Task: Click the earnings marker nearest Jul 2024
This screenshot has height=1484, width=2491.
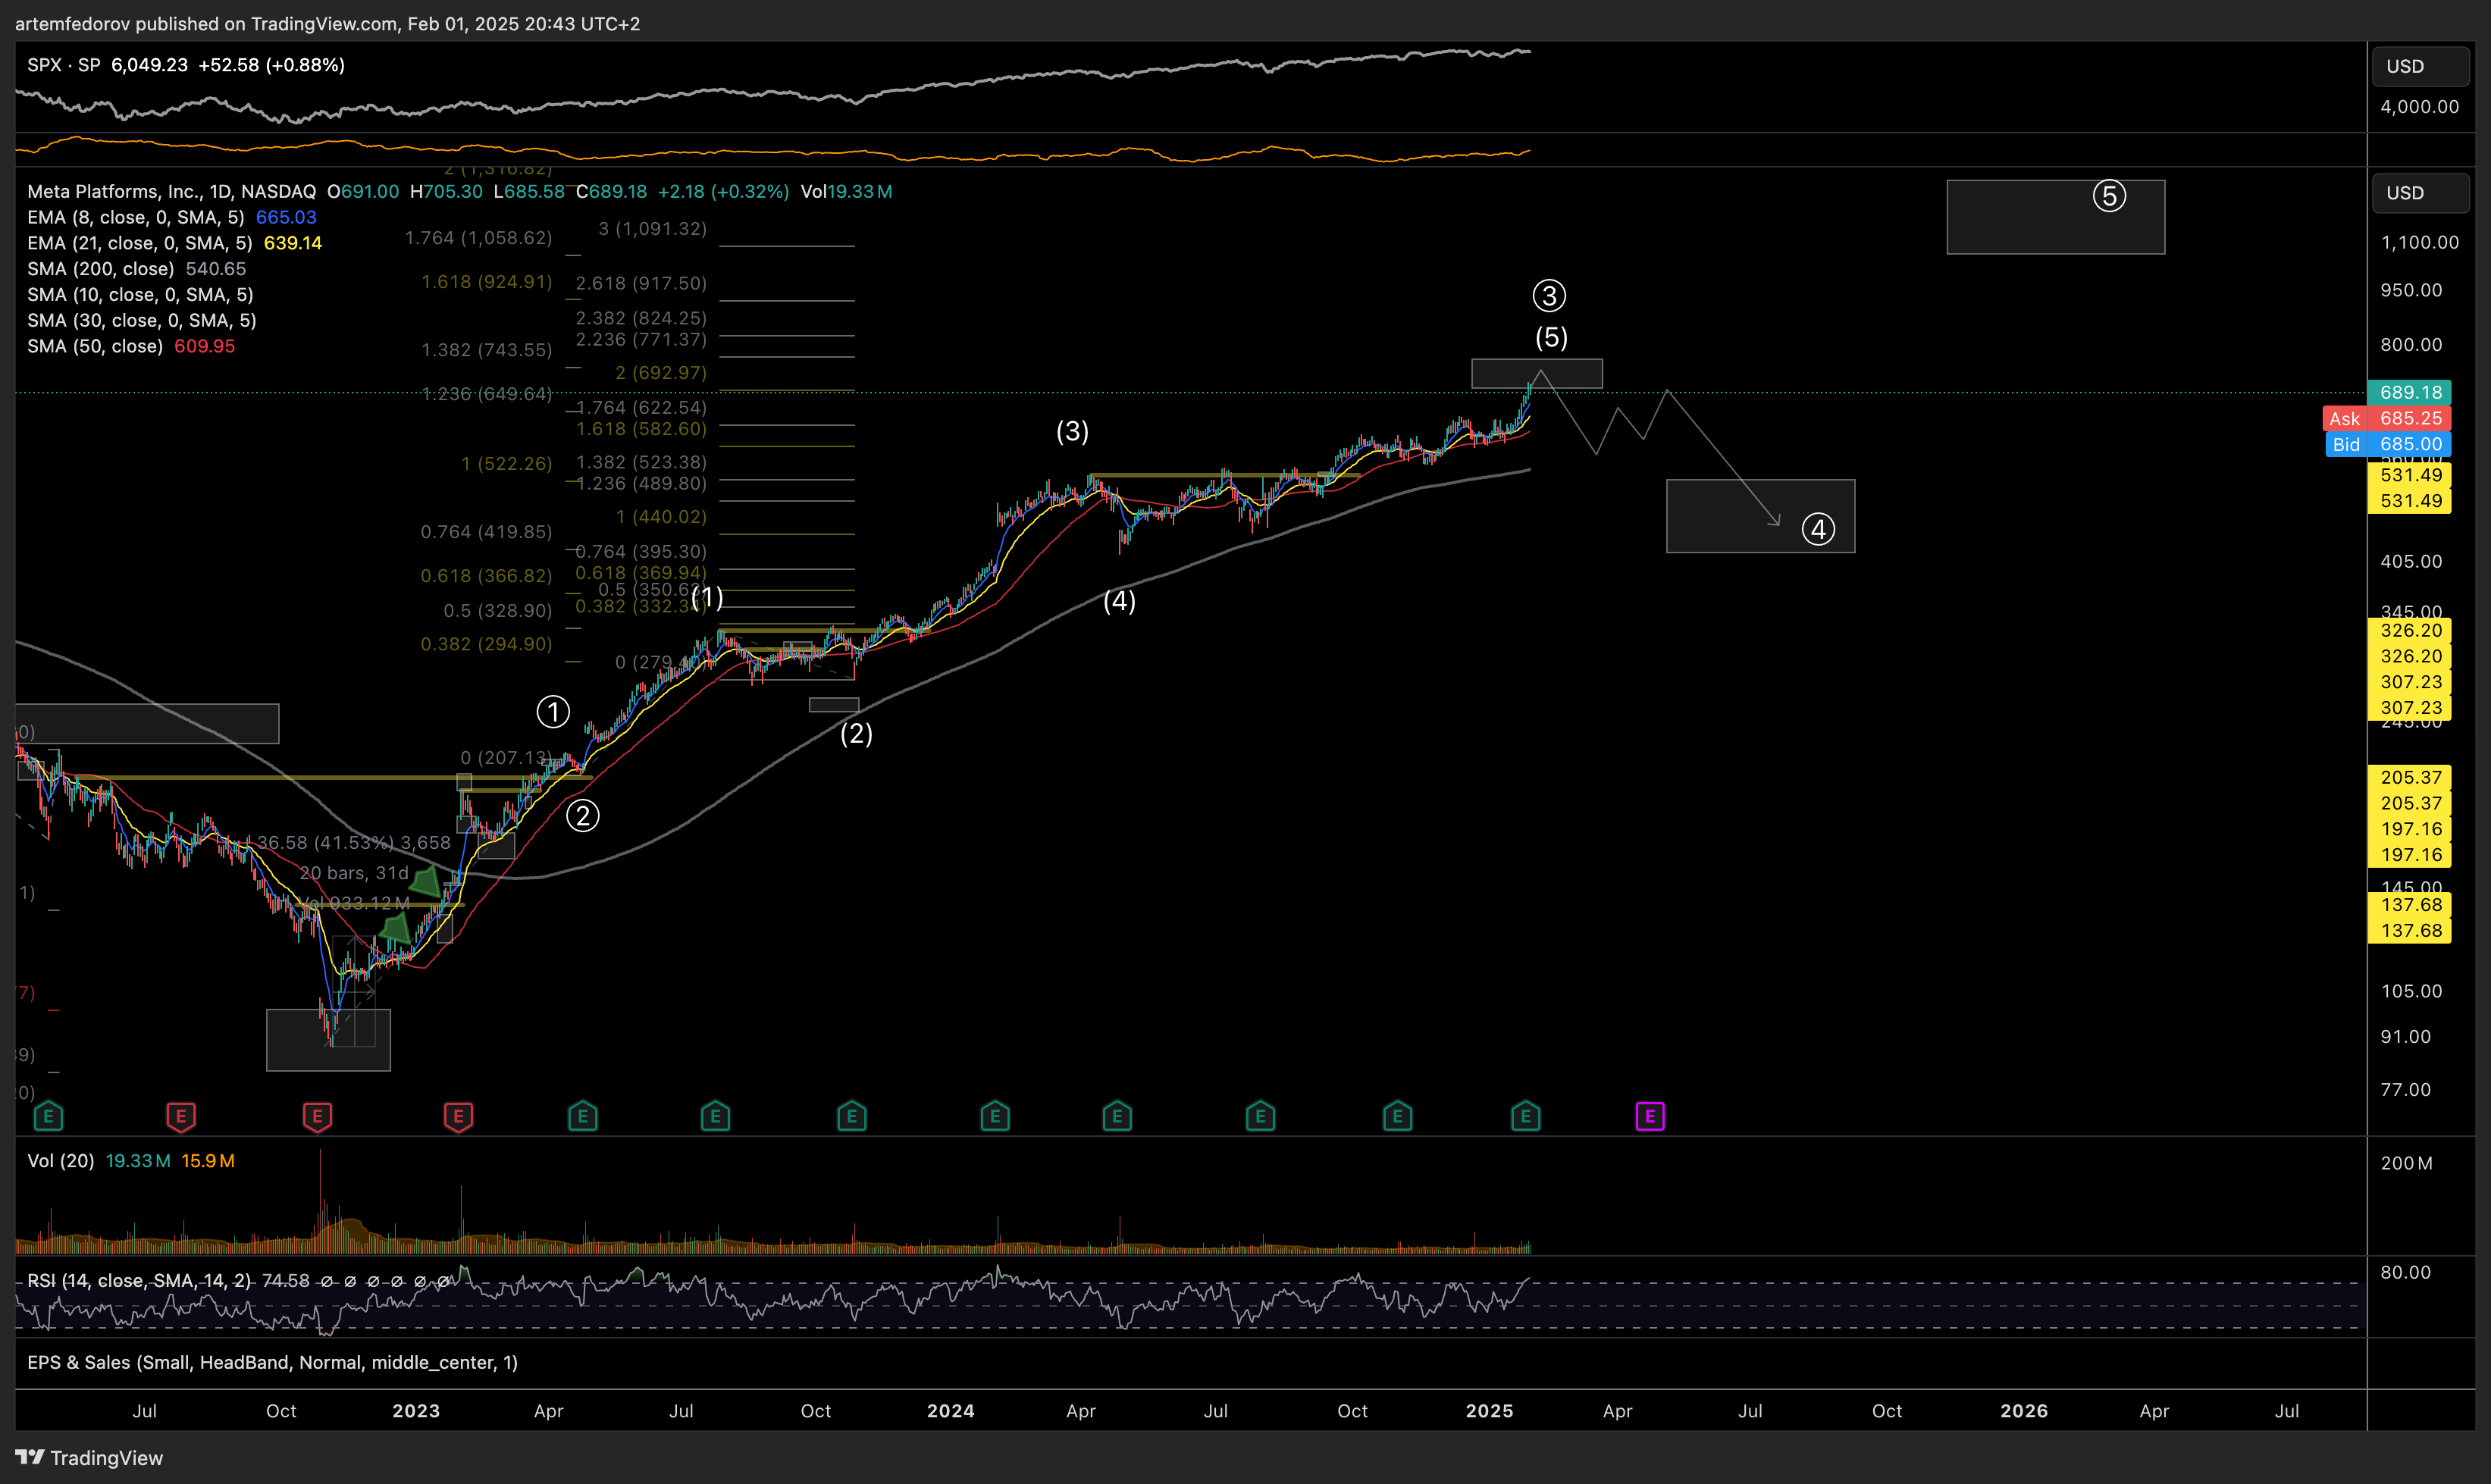Action: (x=1260, y=1116)
